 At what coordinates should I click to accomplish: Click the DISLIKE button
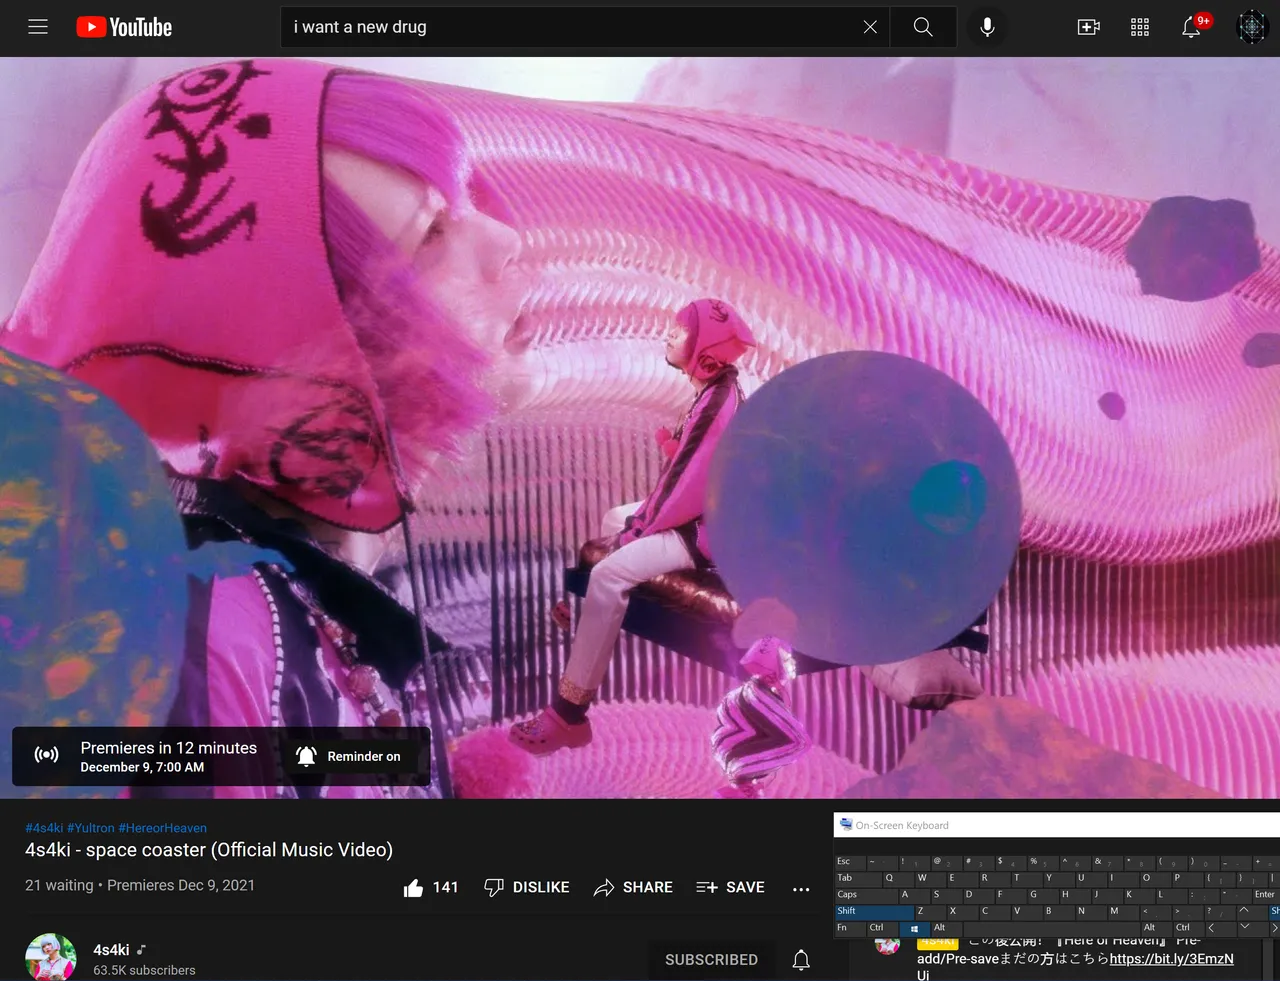(x=527, y=887)
